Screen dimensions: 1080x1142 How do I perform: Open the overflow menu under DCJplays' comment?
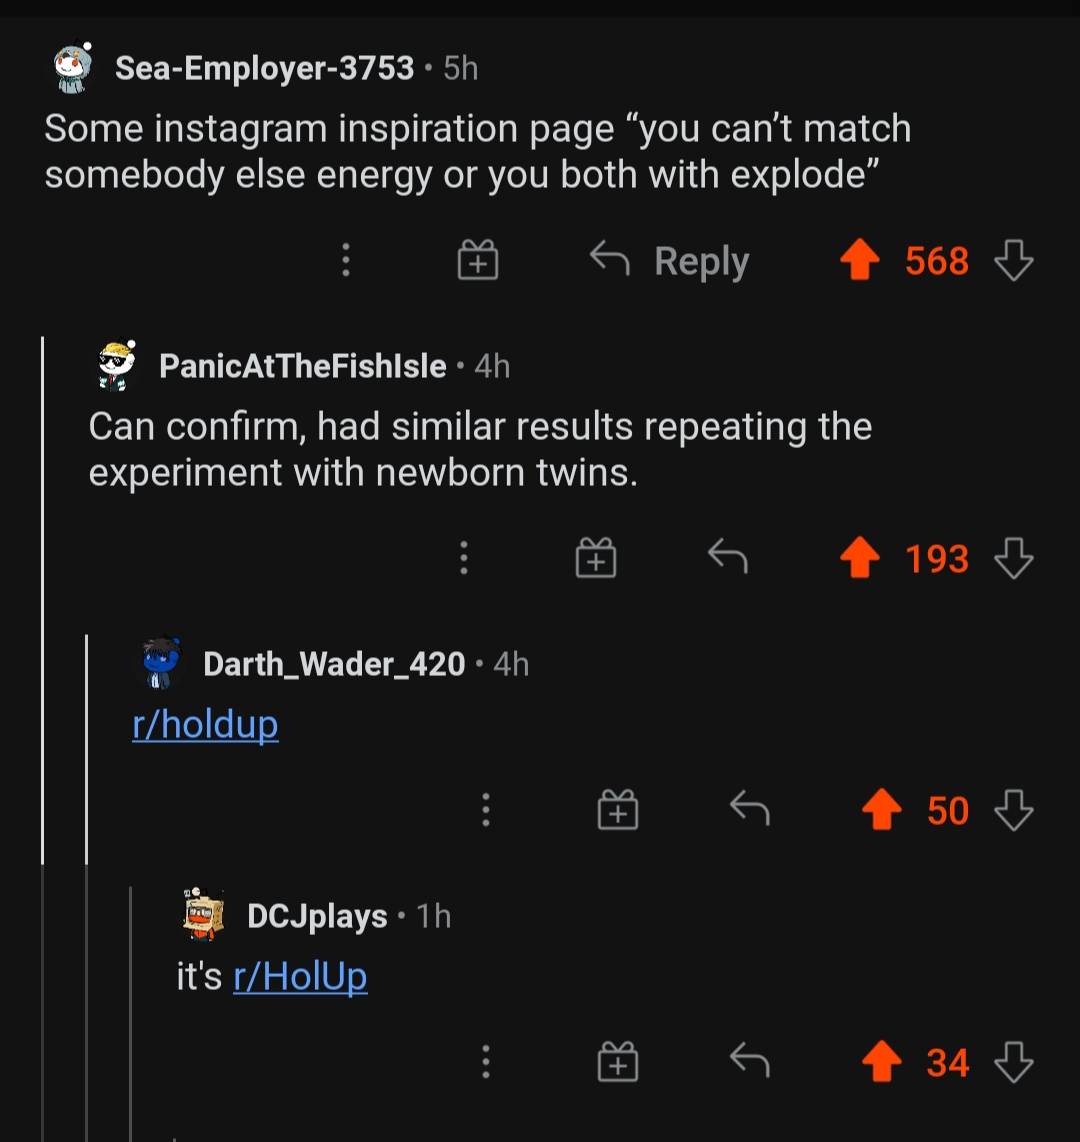486,1062
